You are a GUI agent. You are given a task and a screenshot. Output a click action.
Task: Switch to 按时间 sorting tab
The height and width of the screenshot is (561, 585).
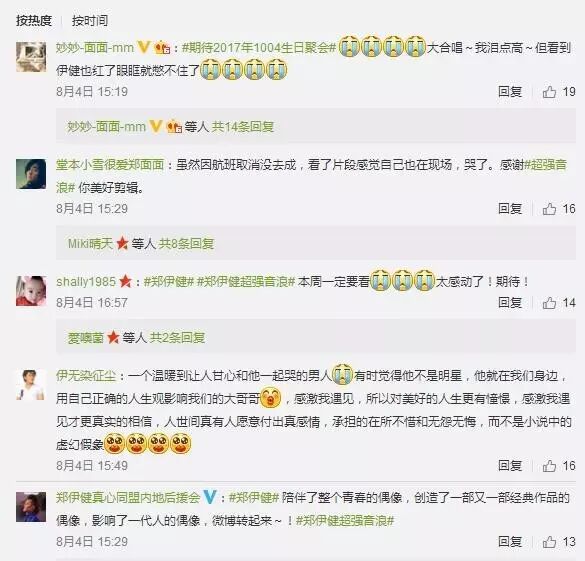[x=90, y=20]
